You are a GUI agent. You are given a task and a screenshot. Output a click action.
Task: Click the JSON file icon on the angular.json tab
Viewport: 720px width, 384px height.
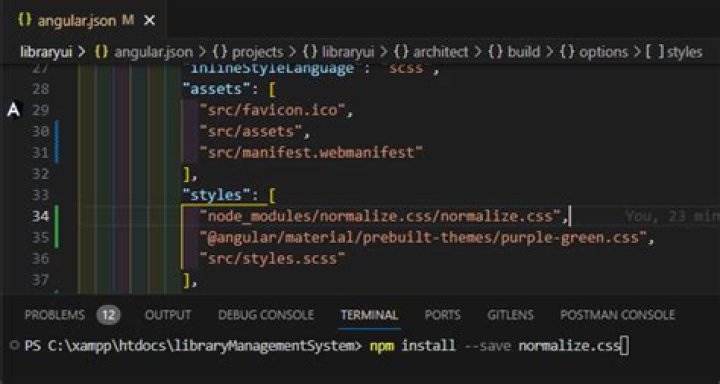pyautogui.click(x=25, y=21)
